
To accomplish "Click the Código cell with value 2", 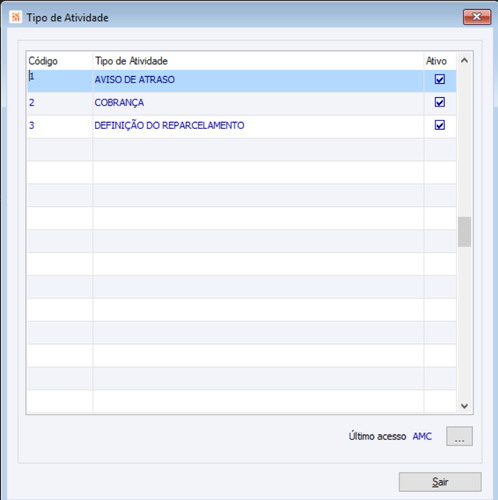I will tap(60, 103).
